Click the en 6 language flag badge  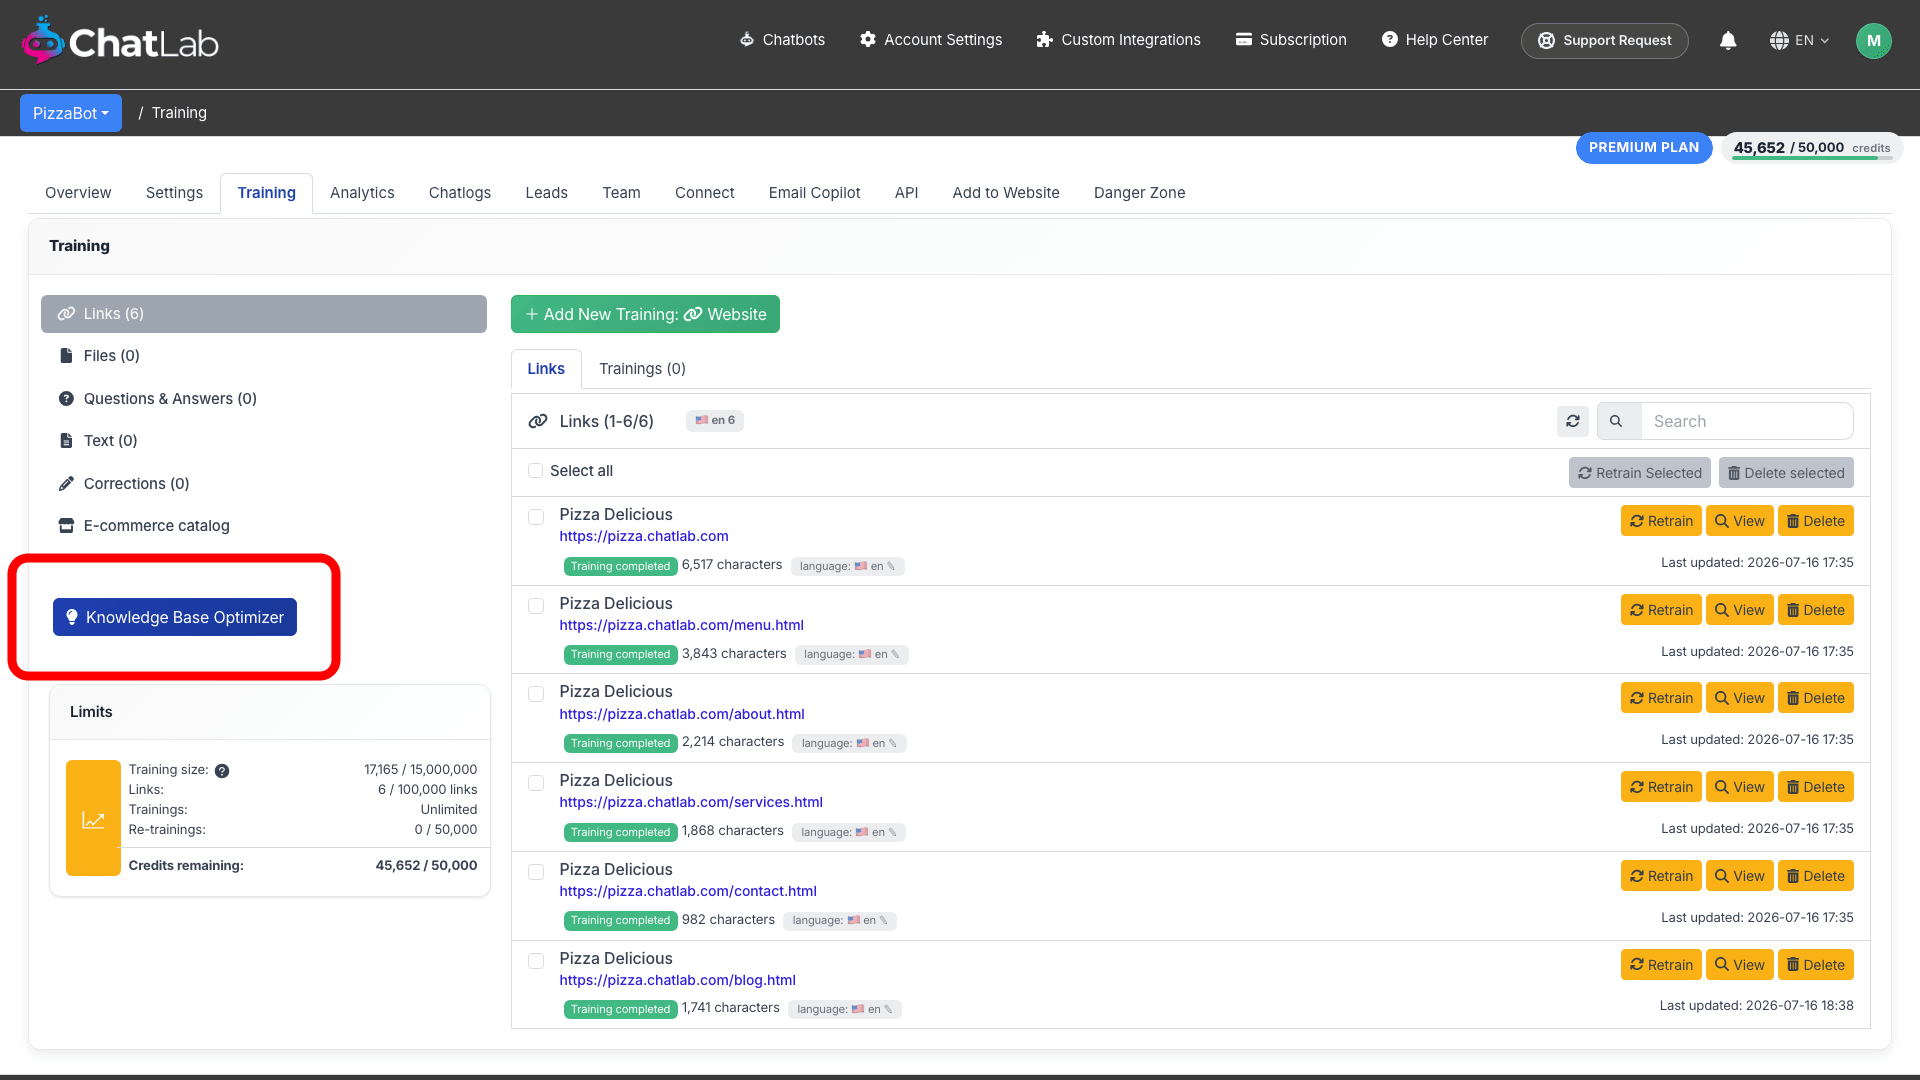(x=715, y=420)
